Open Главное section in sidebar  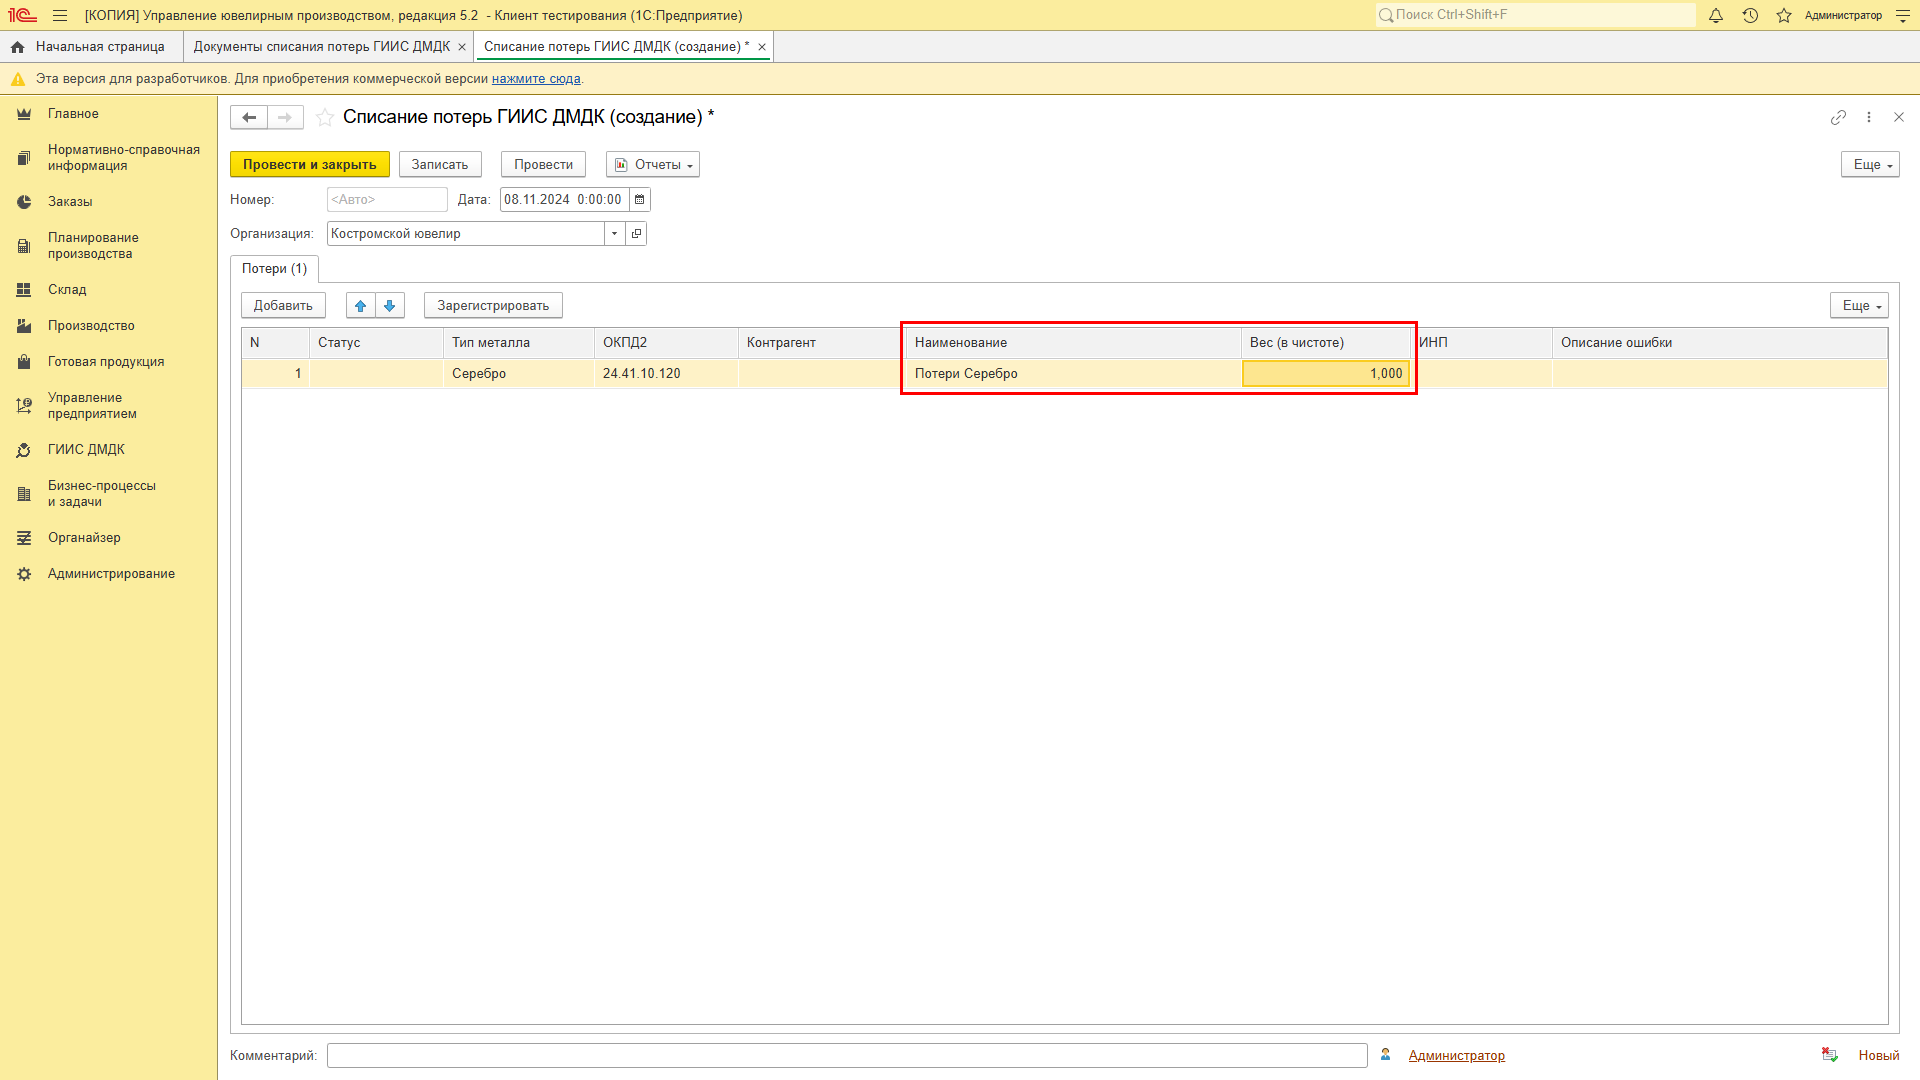pyautogui.click(x=73, y=114)
